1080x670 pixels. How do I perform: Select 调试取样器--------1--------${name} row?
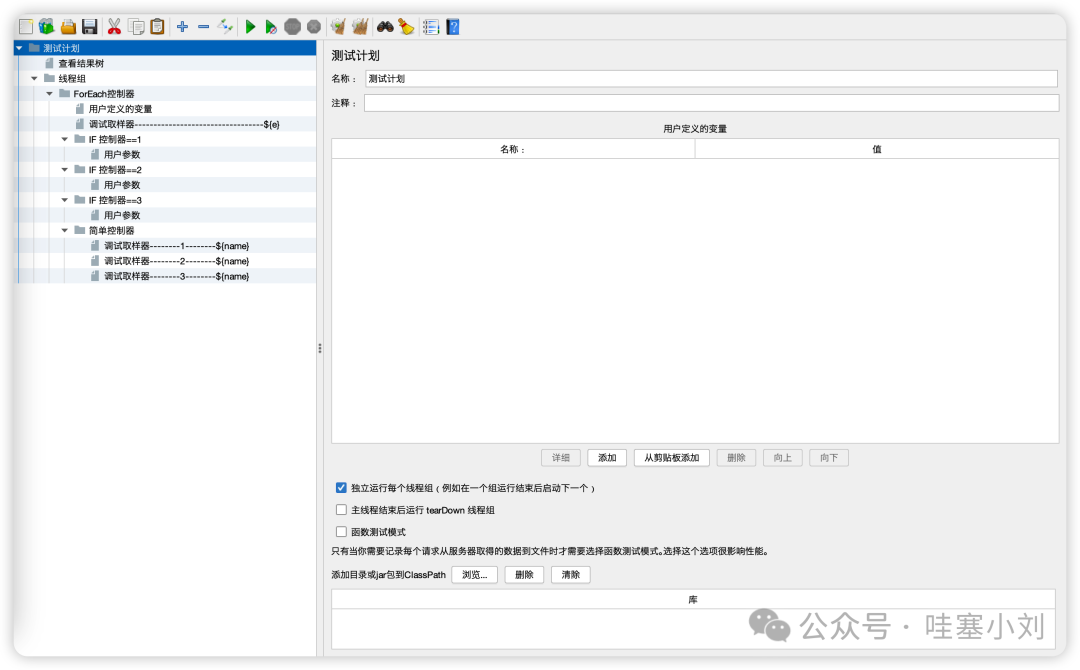coord(165,245)
